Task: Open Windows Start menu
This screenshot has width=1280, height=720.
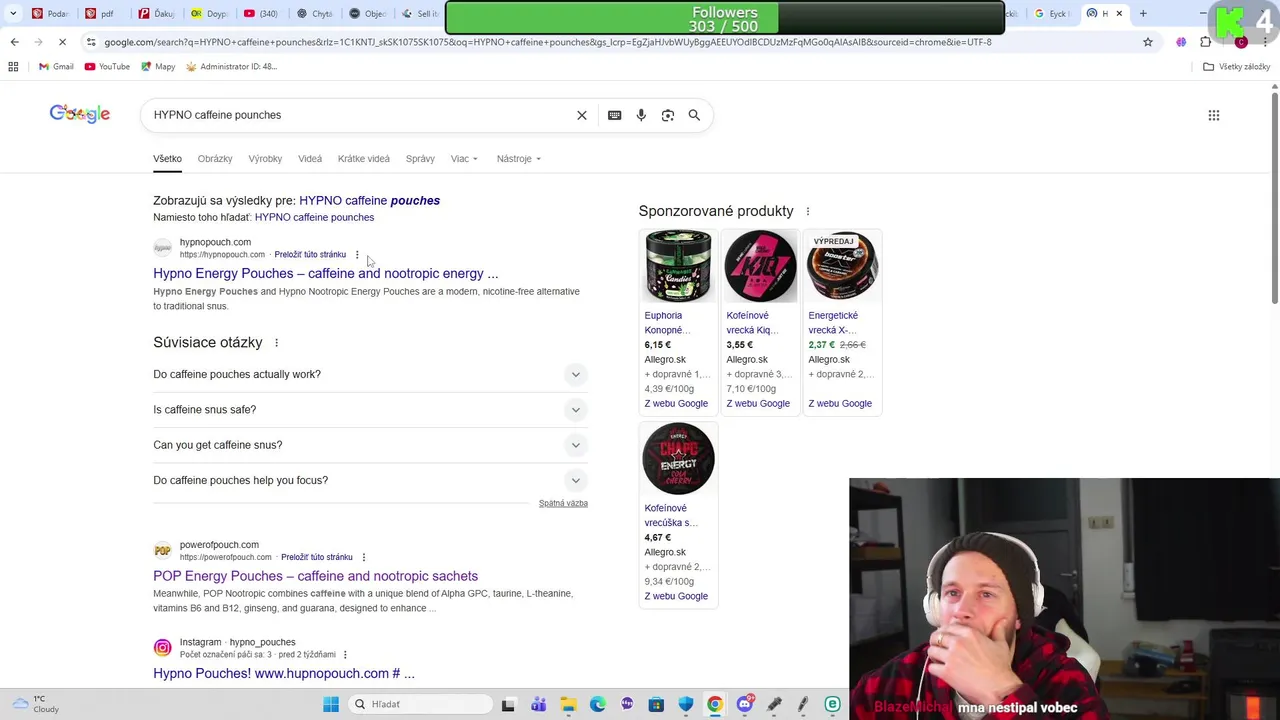Action: tap(331, 704)
